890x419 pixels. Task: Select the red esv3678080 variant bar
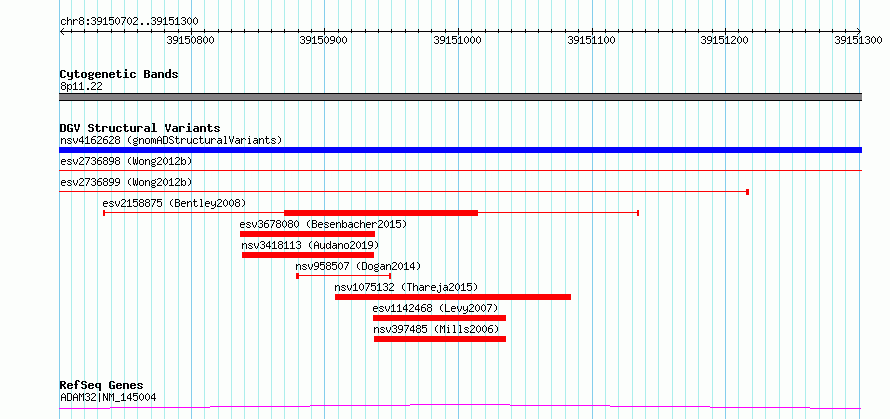307,234
